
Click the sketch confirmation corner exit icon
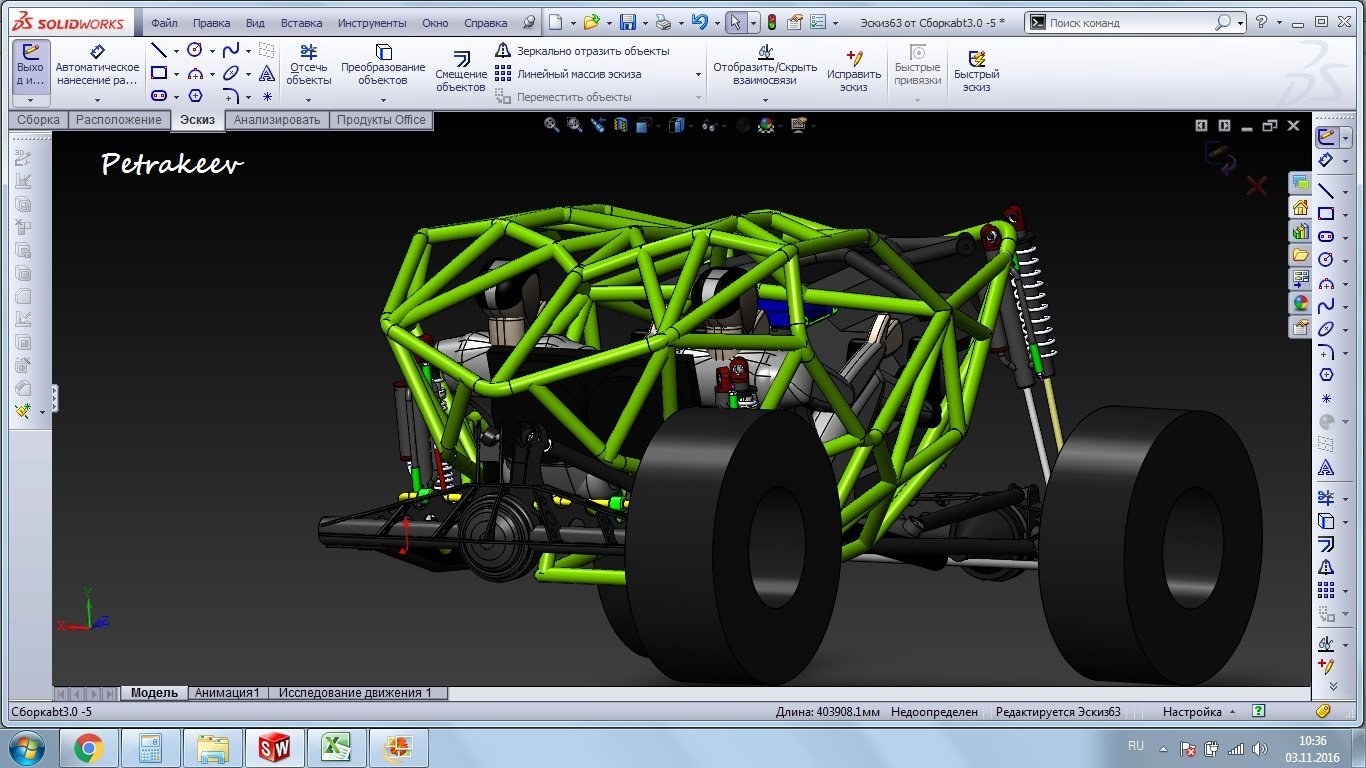click(x=1220, y=157)
